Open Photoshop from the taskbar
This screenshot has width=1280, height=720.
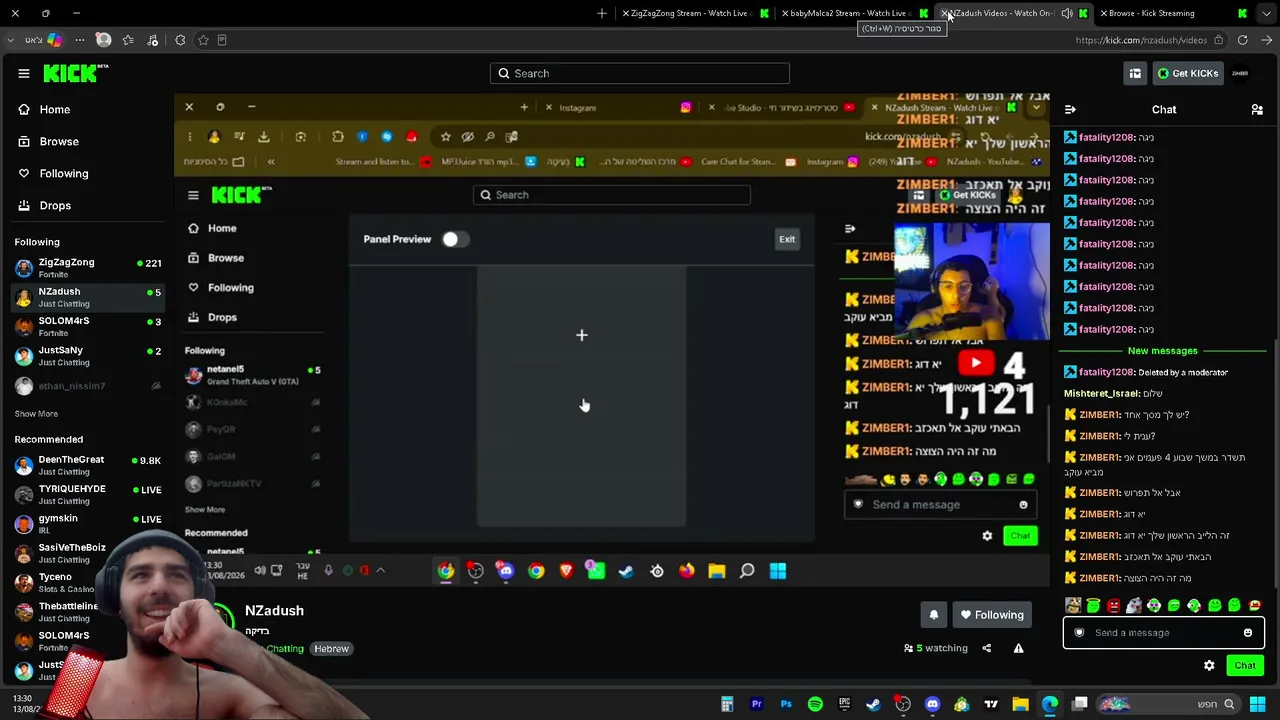786,705
